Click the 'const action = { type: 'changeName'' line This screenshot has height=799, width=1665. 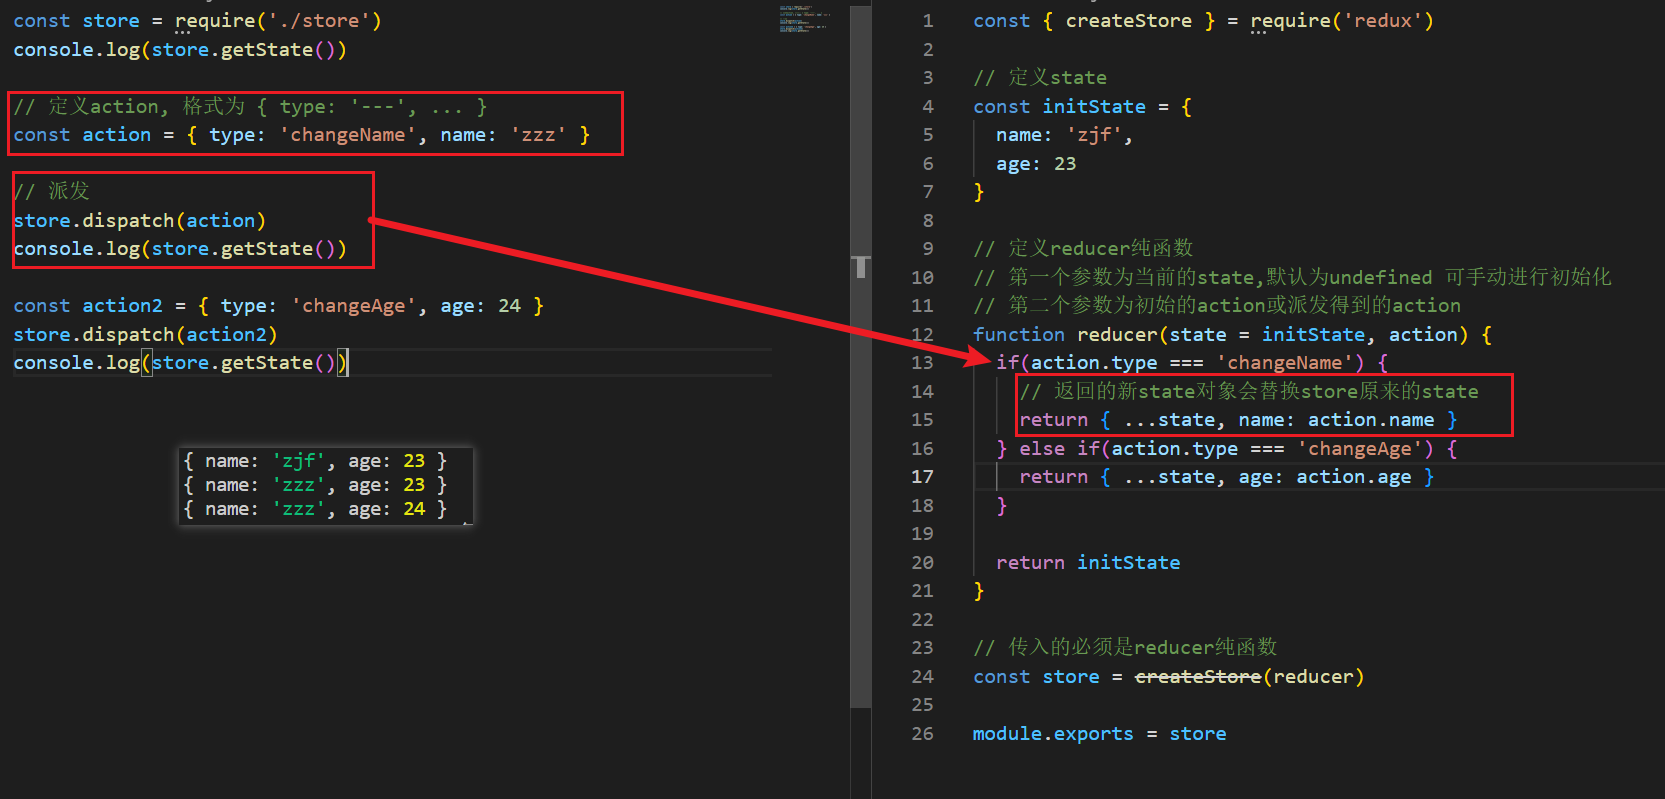coord(302,135)
